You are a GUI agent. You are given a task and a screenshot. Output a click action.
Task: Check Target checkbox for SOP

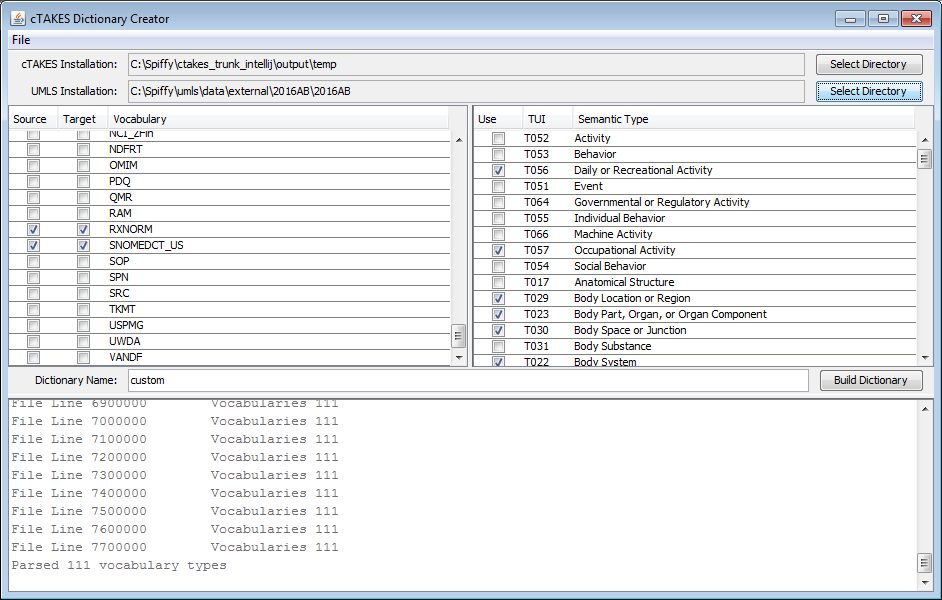84,261
